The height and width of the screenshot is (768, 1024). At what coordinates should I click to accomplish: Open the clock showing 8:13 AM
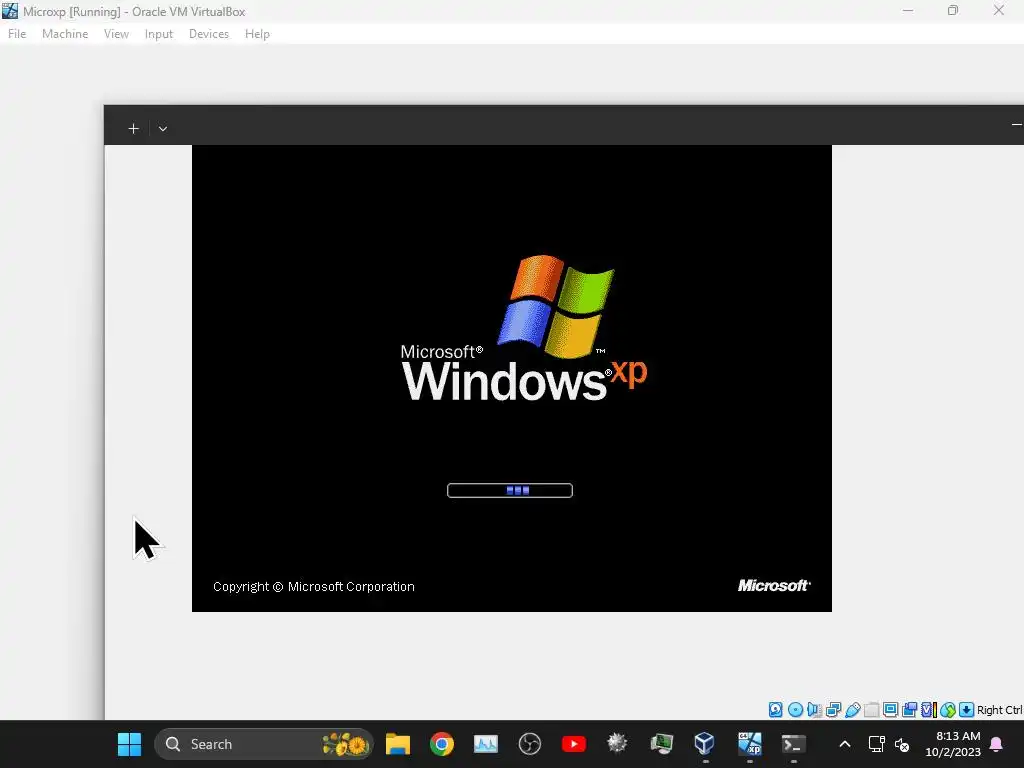pyautogui.click(x=953, y=744)
